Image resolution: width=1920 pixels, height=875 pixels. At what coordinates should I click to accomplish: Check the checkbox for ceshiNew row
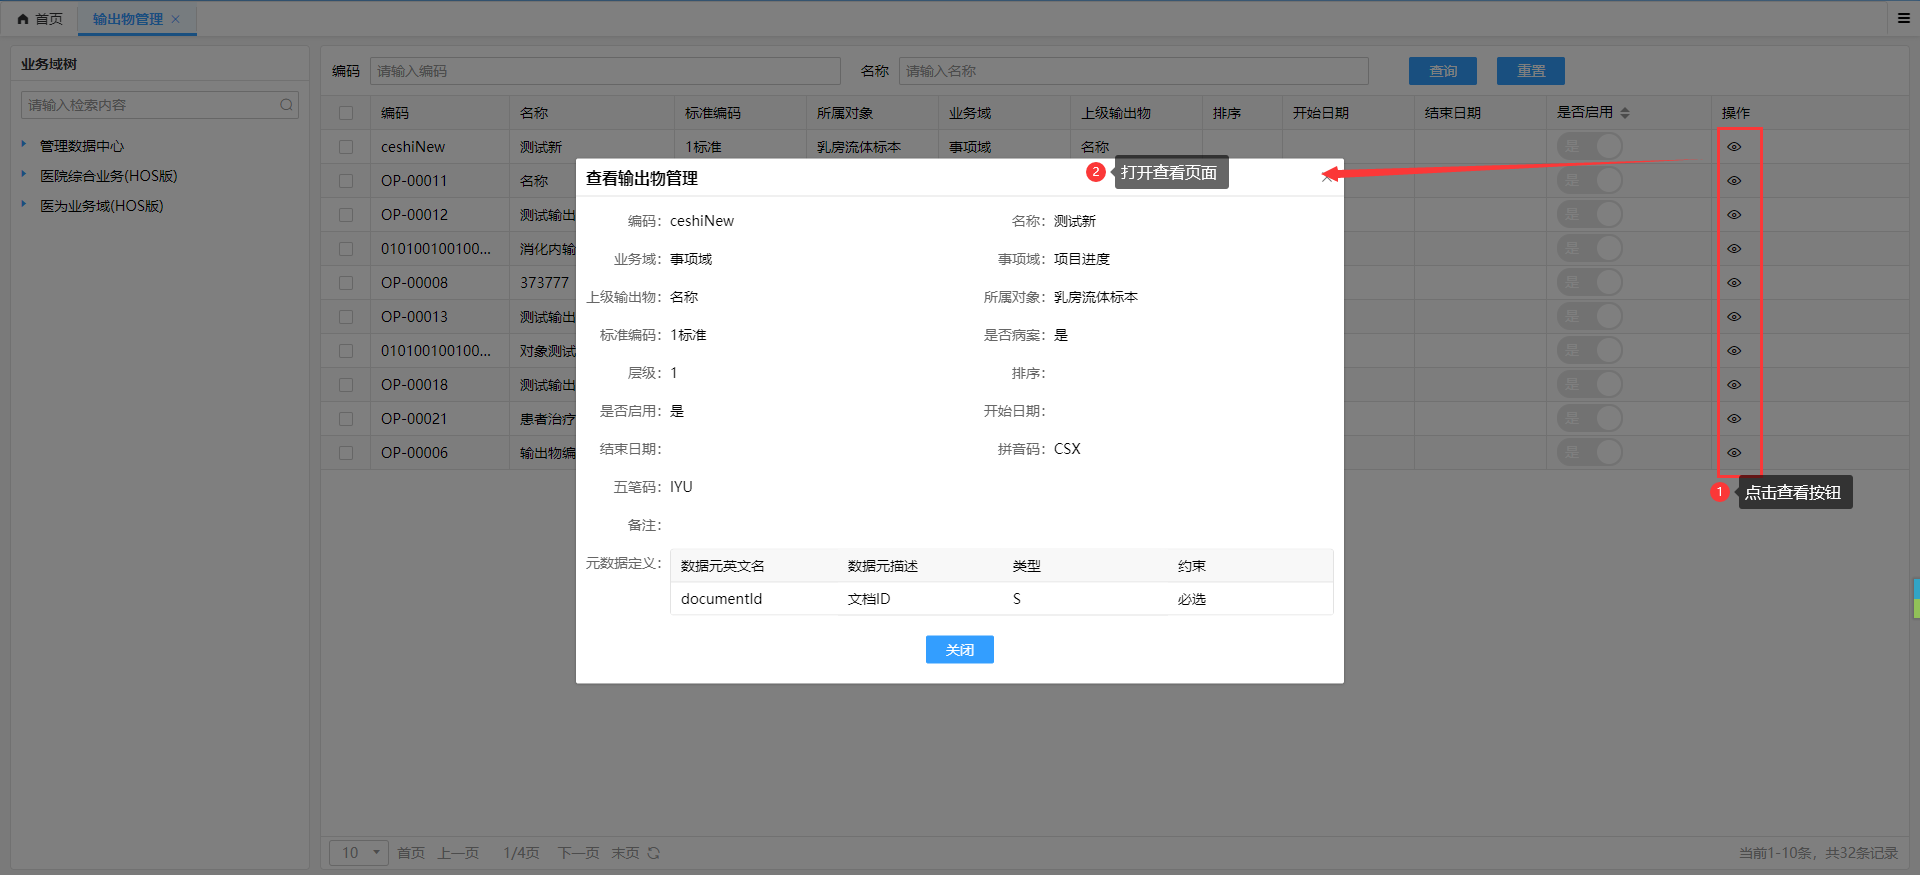346,147
